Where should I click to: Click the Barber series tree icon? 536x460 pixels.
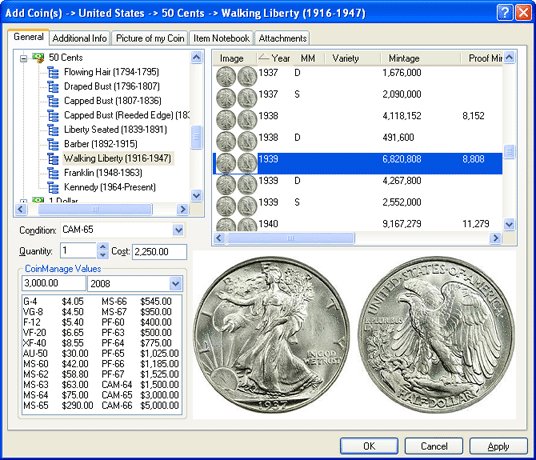[x=53, y=144]
